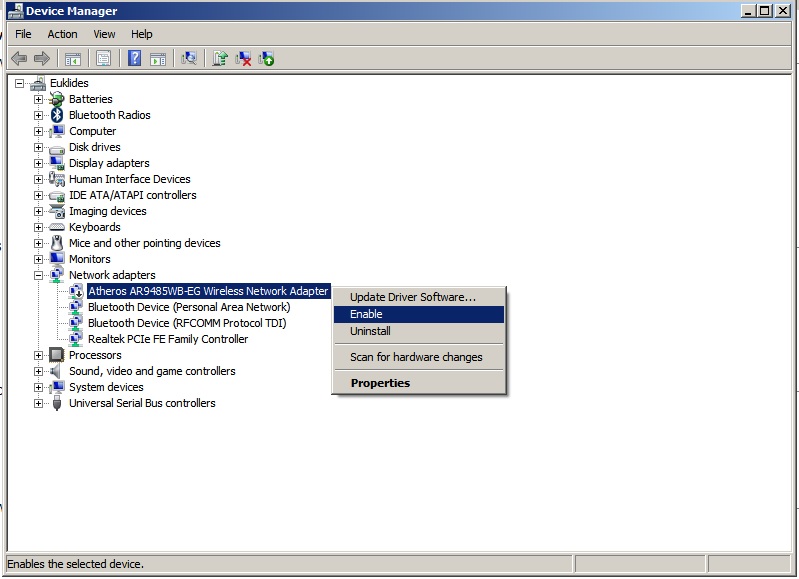
Task: Click the mouse icon for pointing devices
Action: tap(57, 243)
